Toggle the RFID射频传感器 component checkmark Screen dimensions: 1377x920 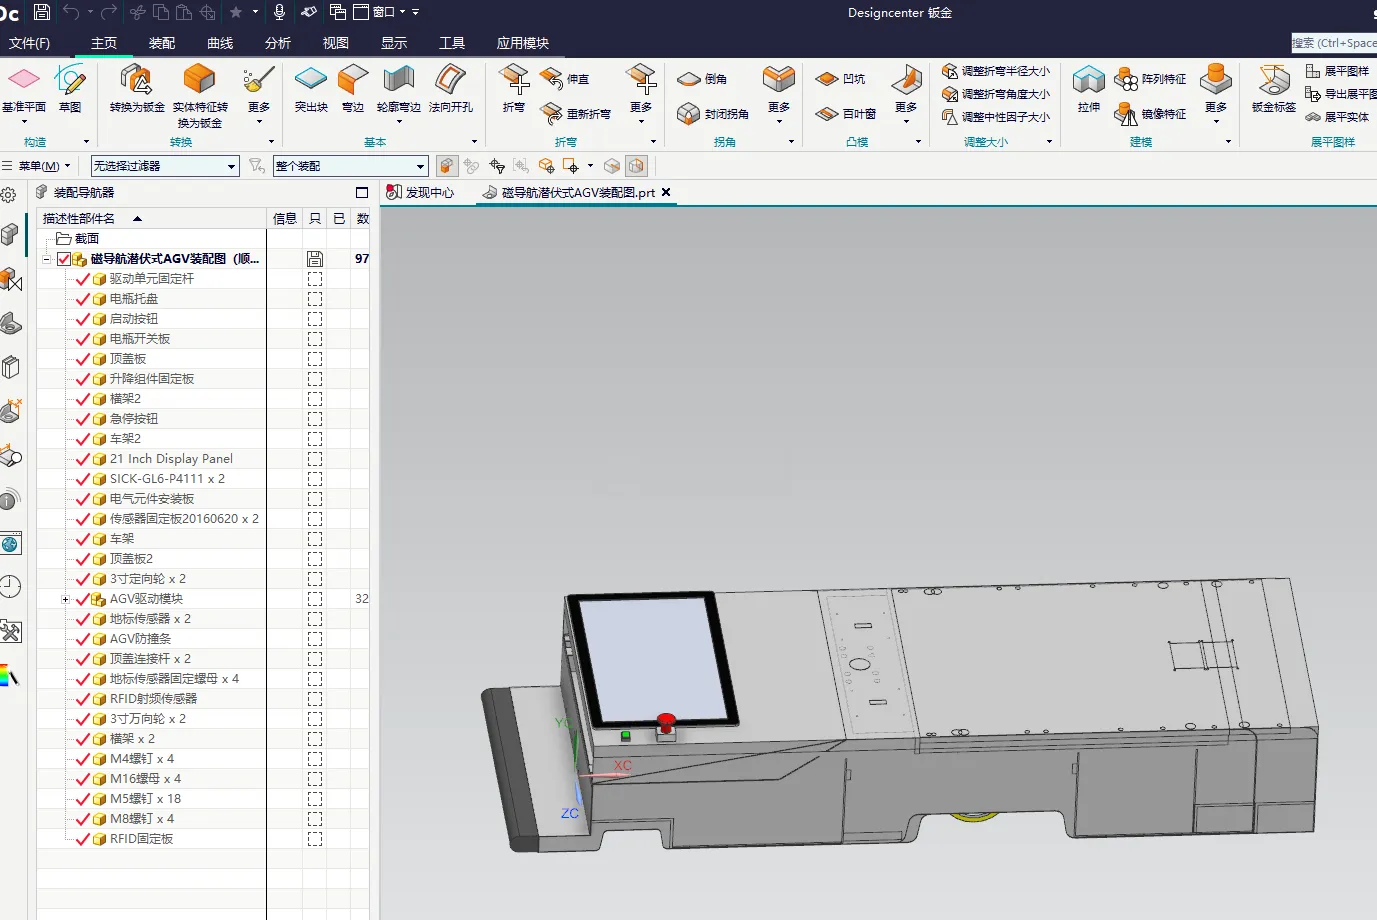coord(83,699)
